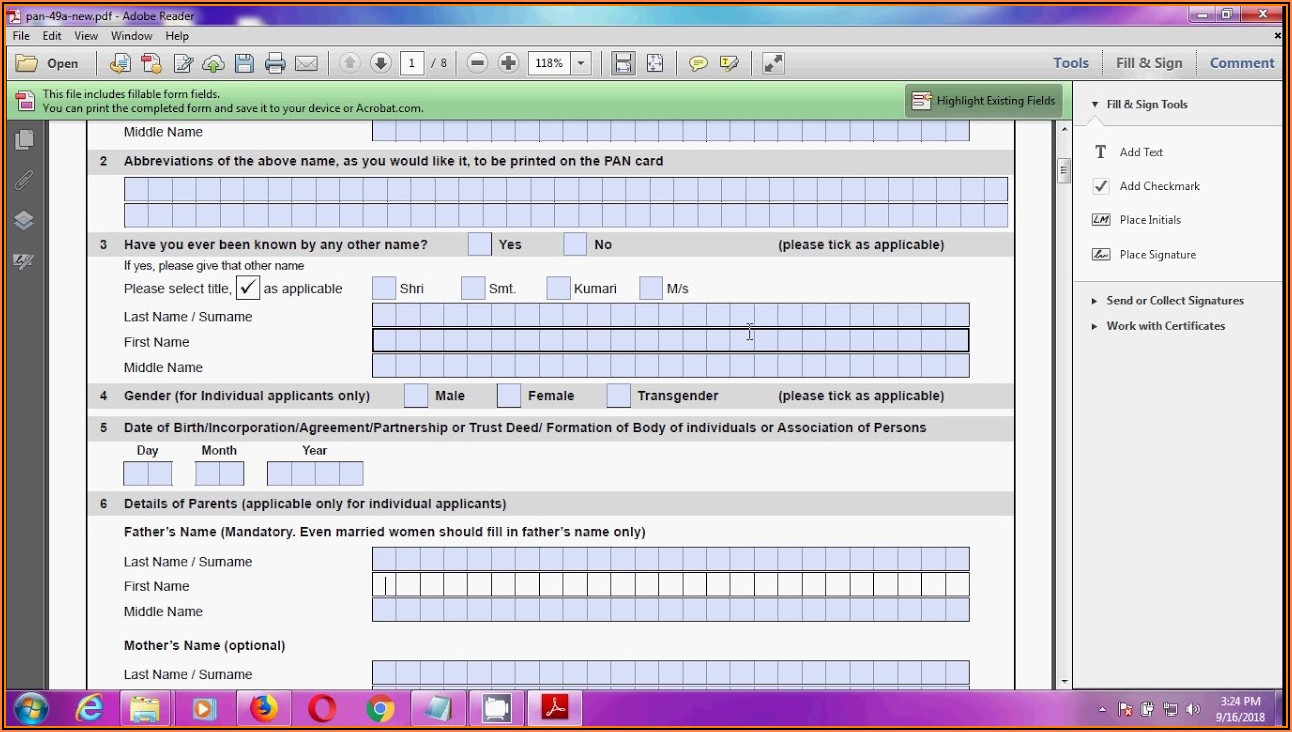Choose Place Signature tool

[1157, 255]
